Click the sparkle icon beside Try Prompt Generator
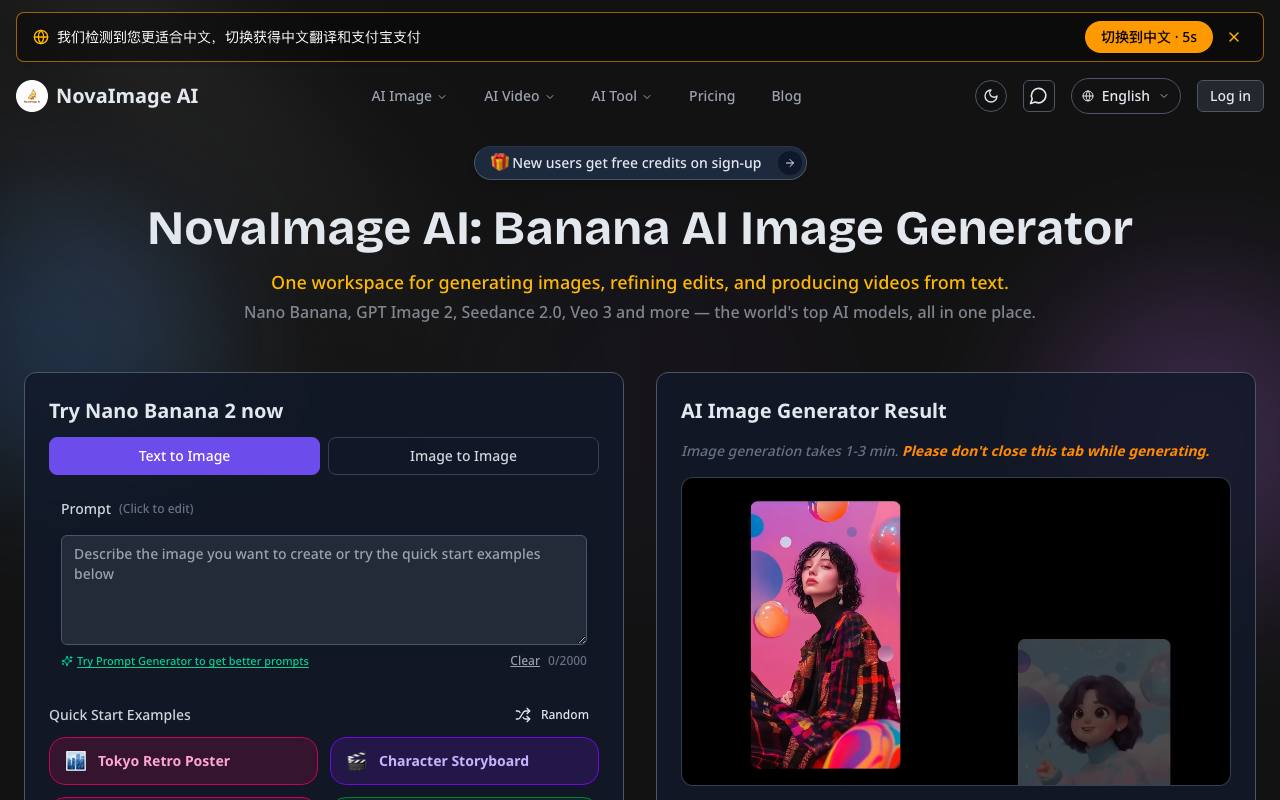 click(x=67, y=661)
